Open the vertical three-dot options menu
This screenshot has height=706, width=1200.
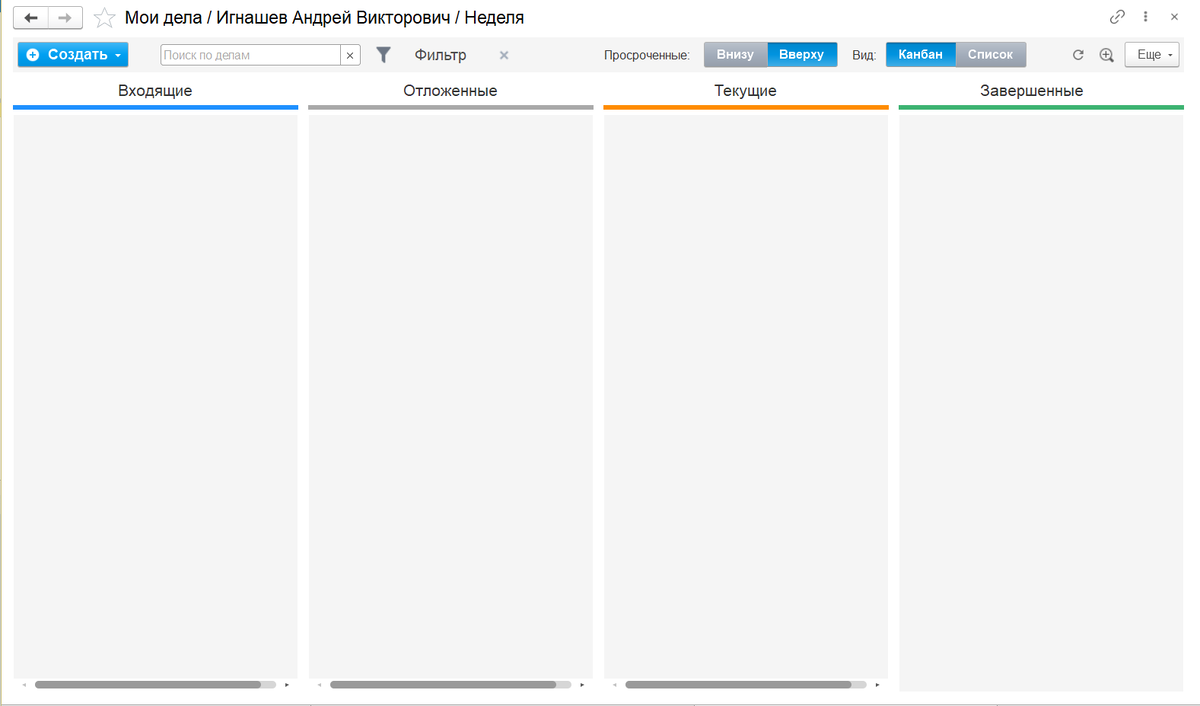(x=1146, y=17)
